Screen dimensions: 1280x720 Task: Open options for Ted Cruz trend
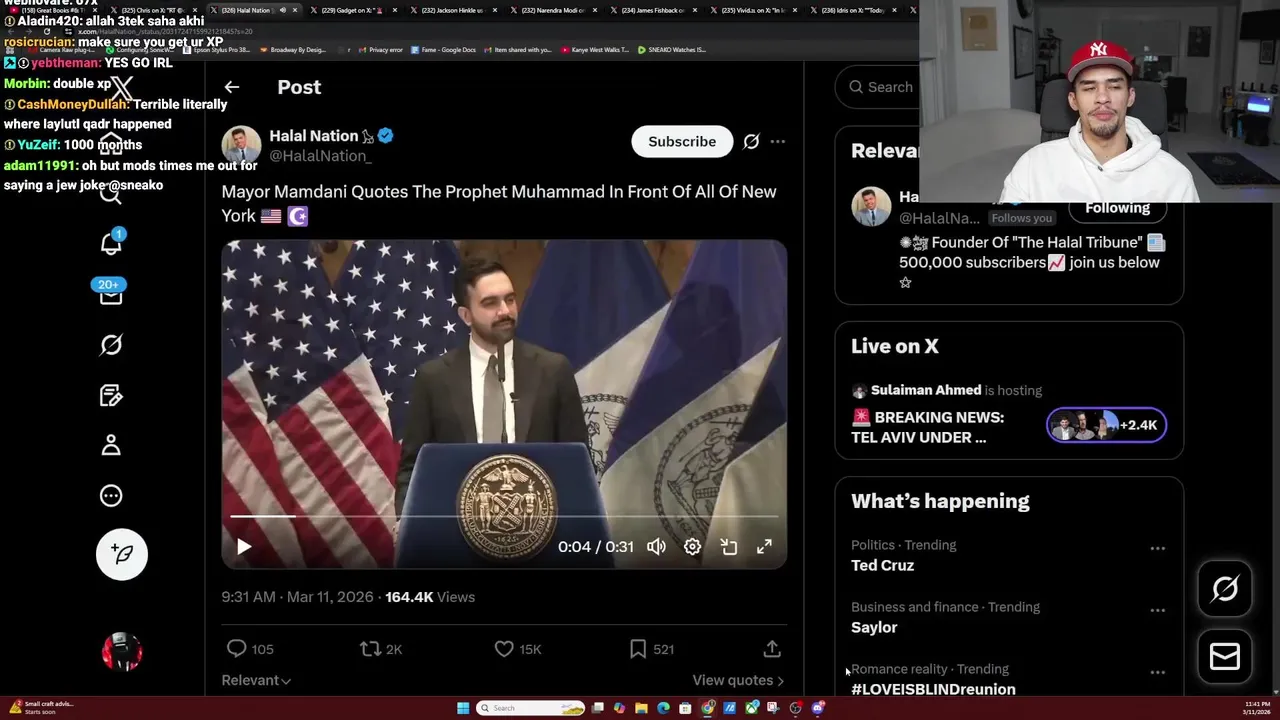point(1157,548)
